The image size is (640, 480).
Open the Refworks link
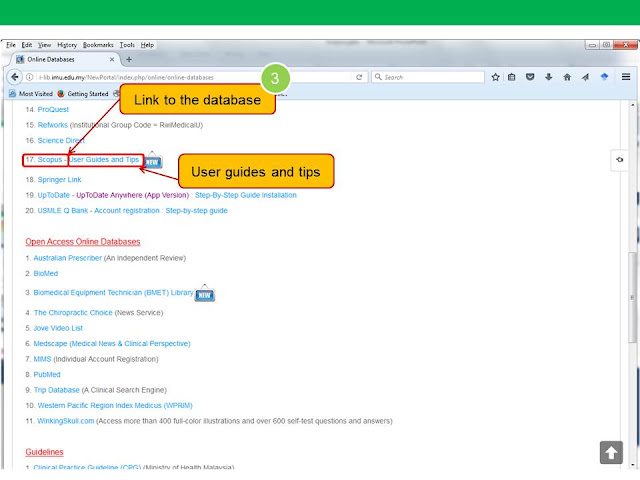coord(53,125)
